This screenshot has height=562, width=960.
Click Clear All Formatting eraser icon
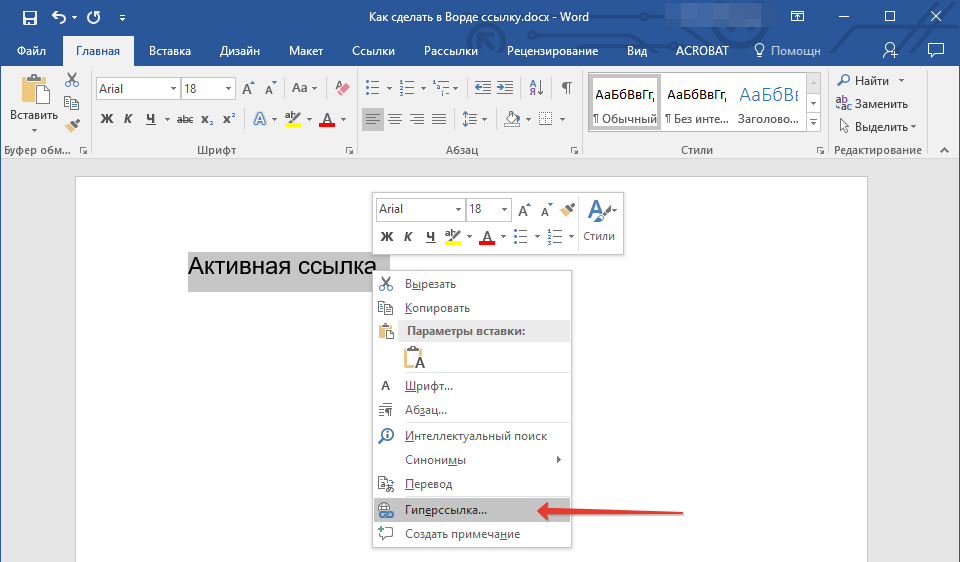(343, 88)
